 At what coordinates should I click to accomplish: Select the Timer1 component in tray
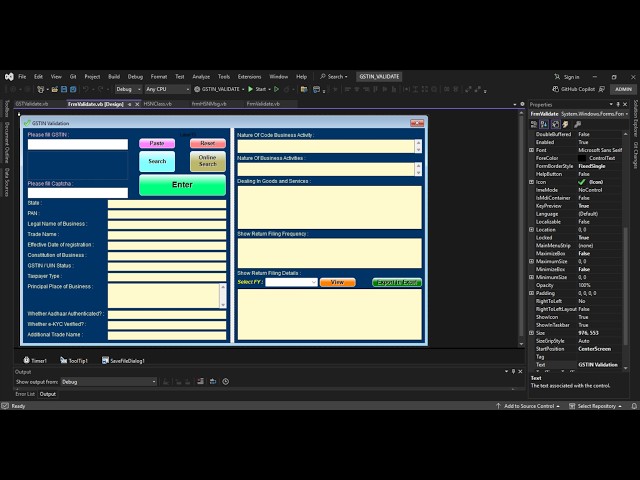[35, 360]
